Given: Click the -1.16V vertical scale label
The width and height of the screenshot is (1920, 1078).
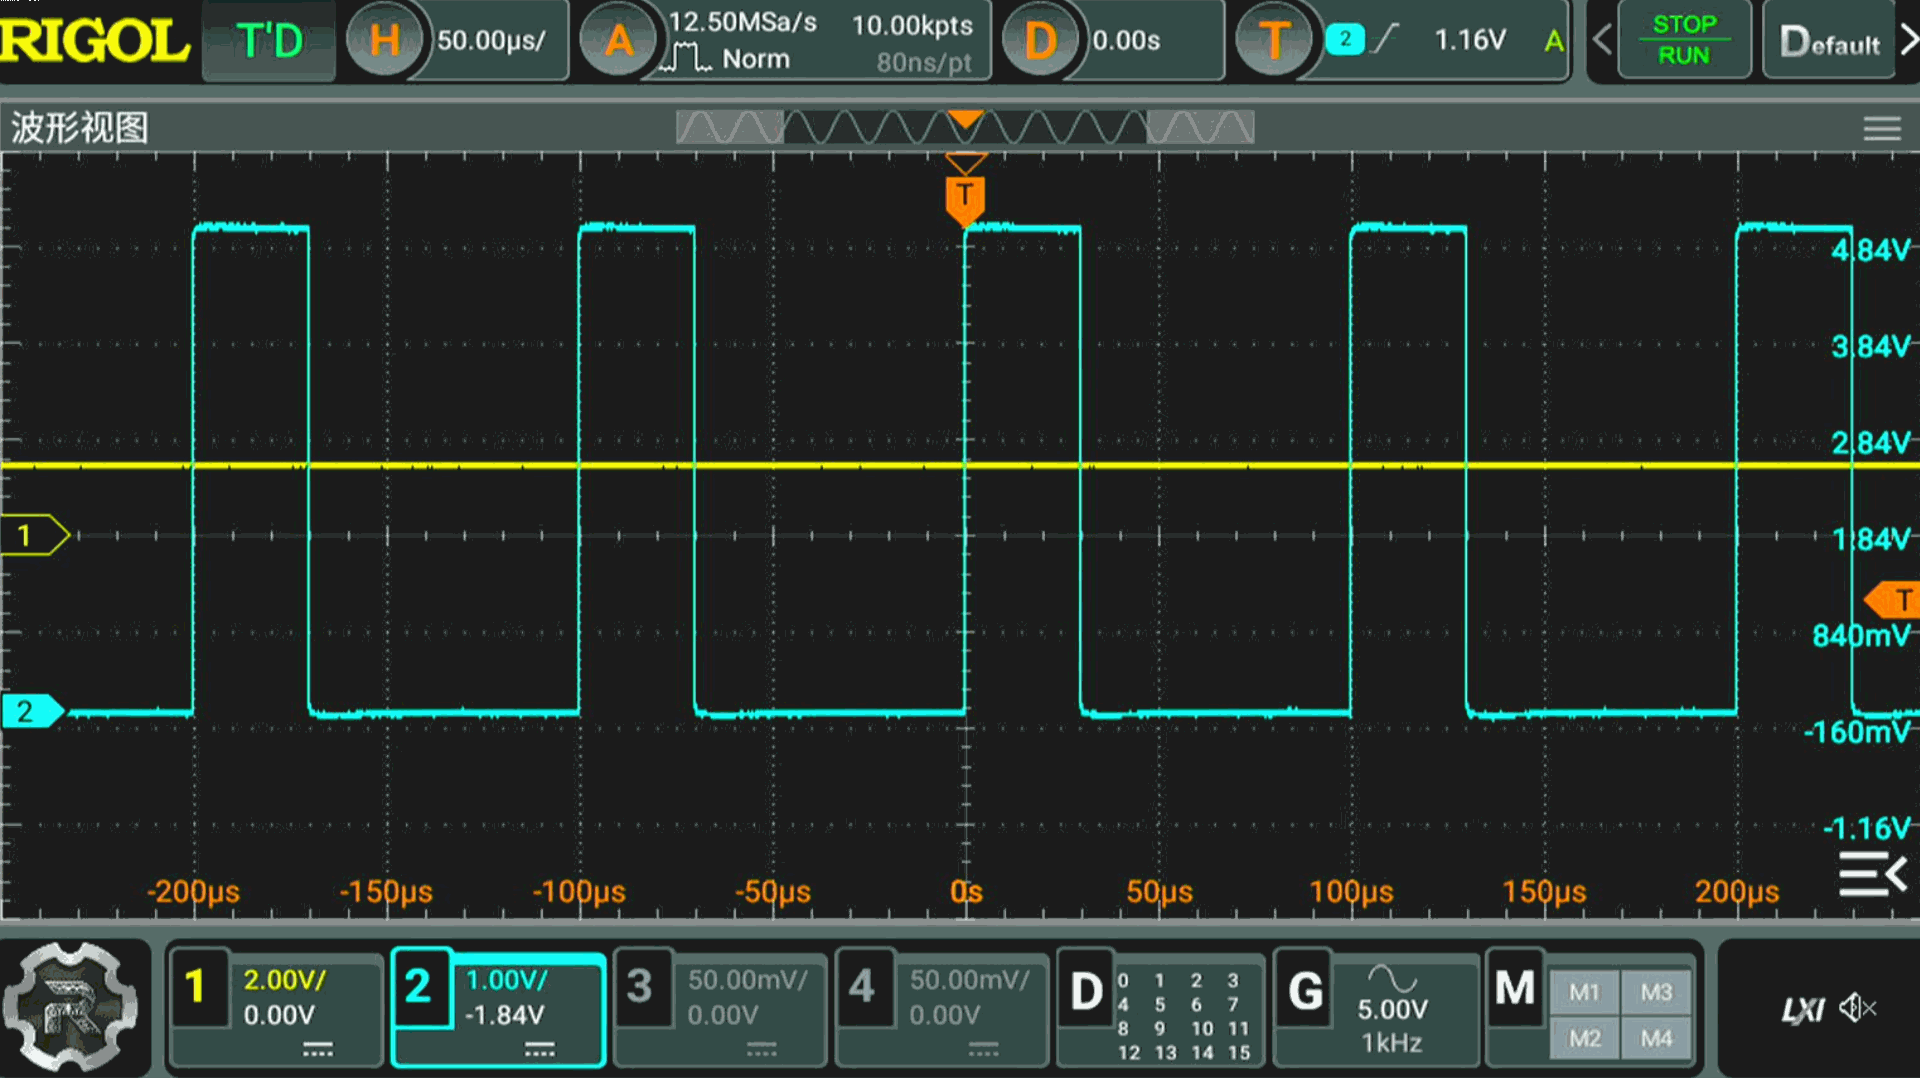Looking at the screenshot, I should [1866, 828].
